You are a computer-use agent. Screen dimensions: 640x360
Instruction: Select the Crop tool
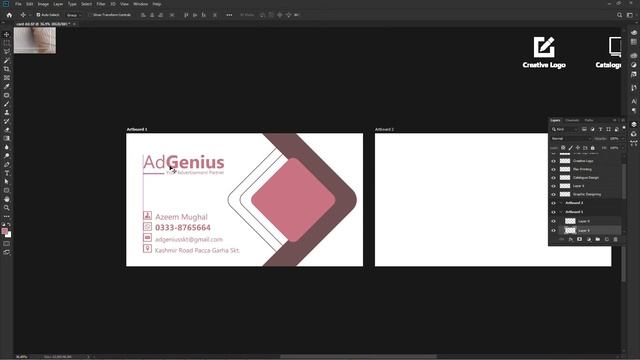(7, 69)
